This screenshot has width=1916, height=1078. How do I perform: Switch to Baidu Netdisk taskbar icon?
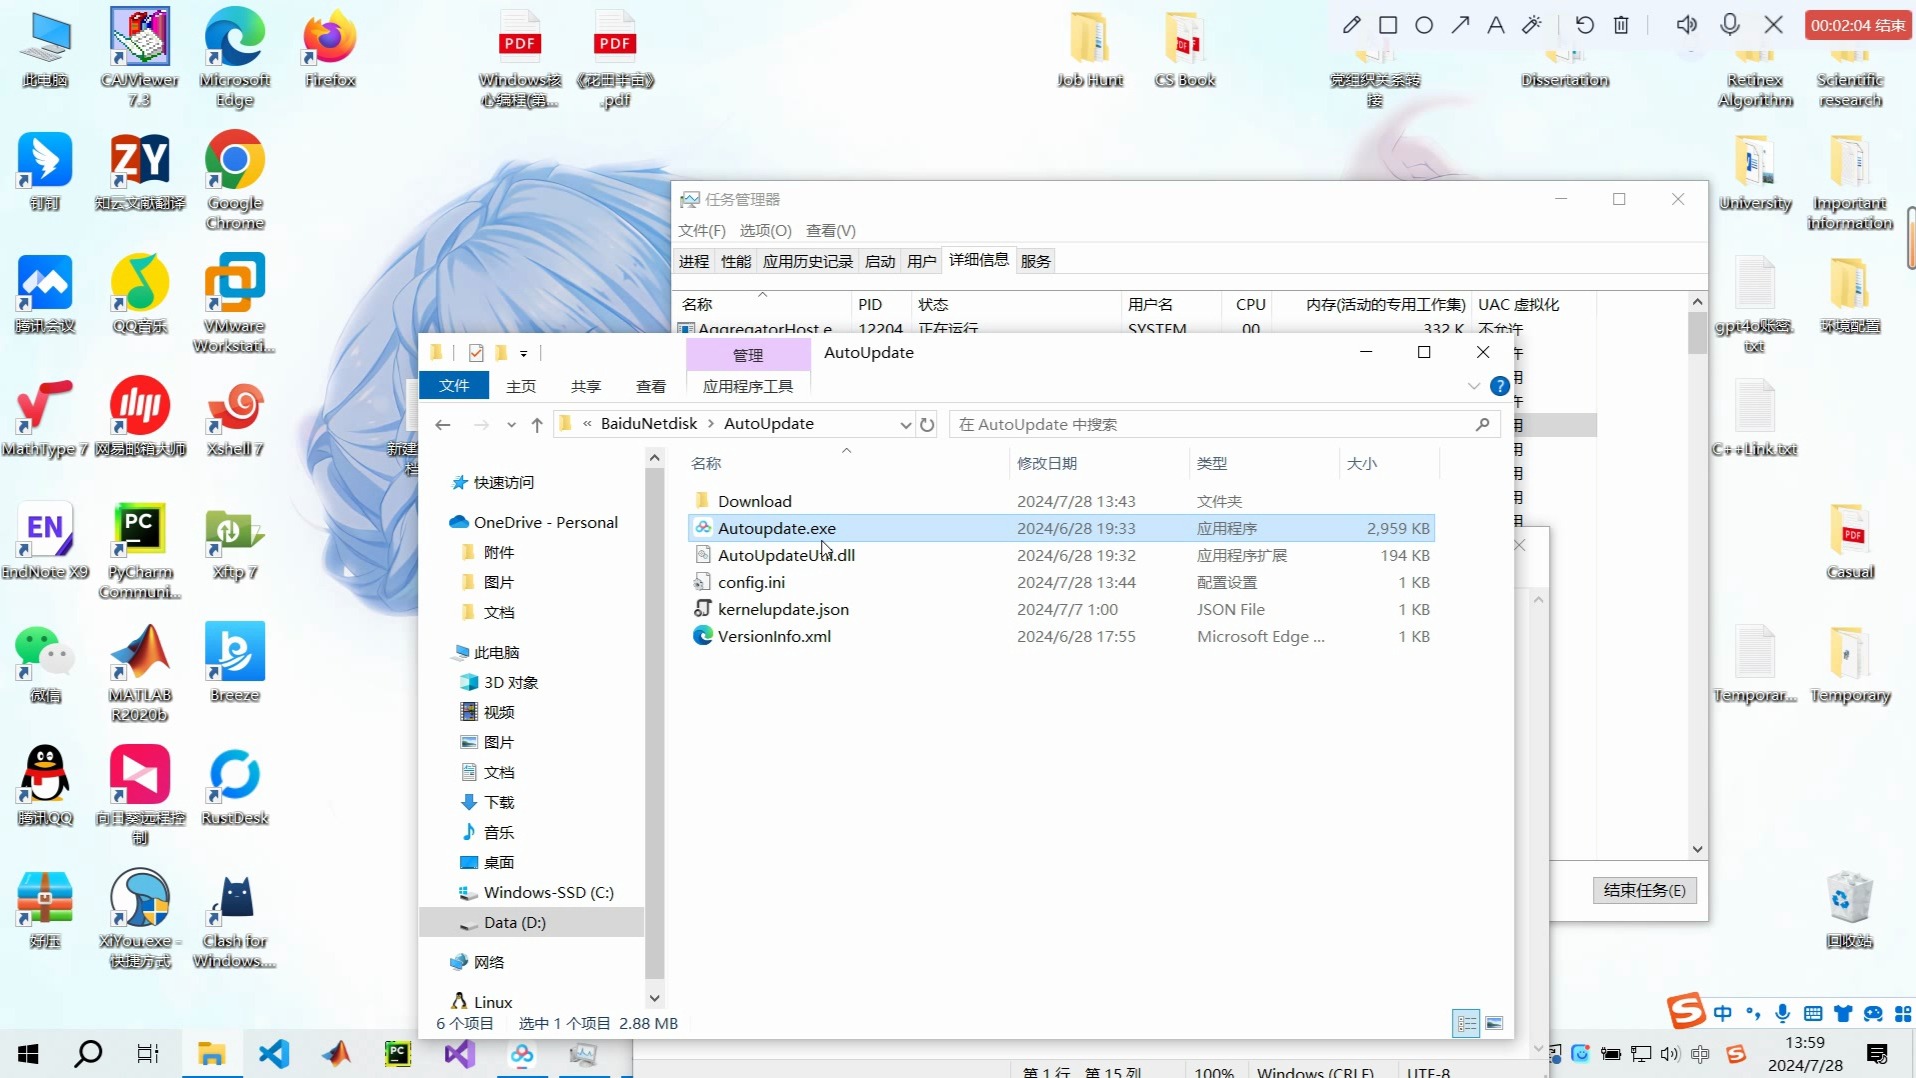pos(522,1053)
